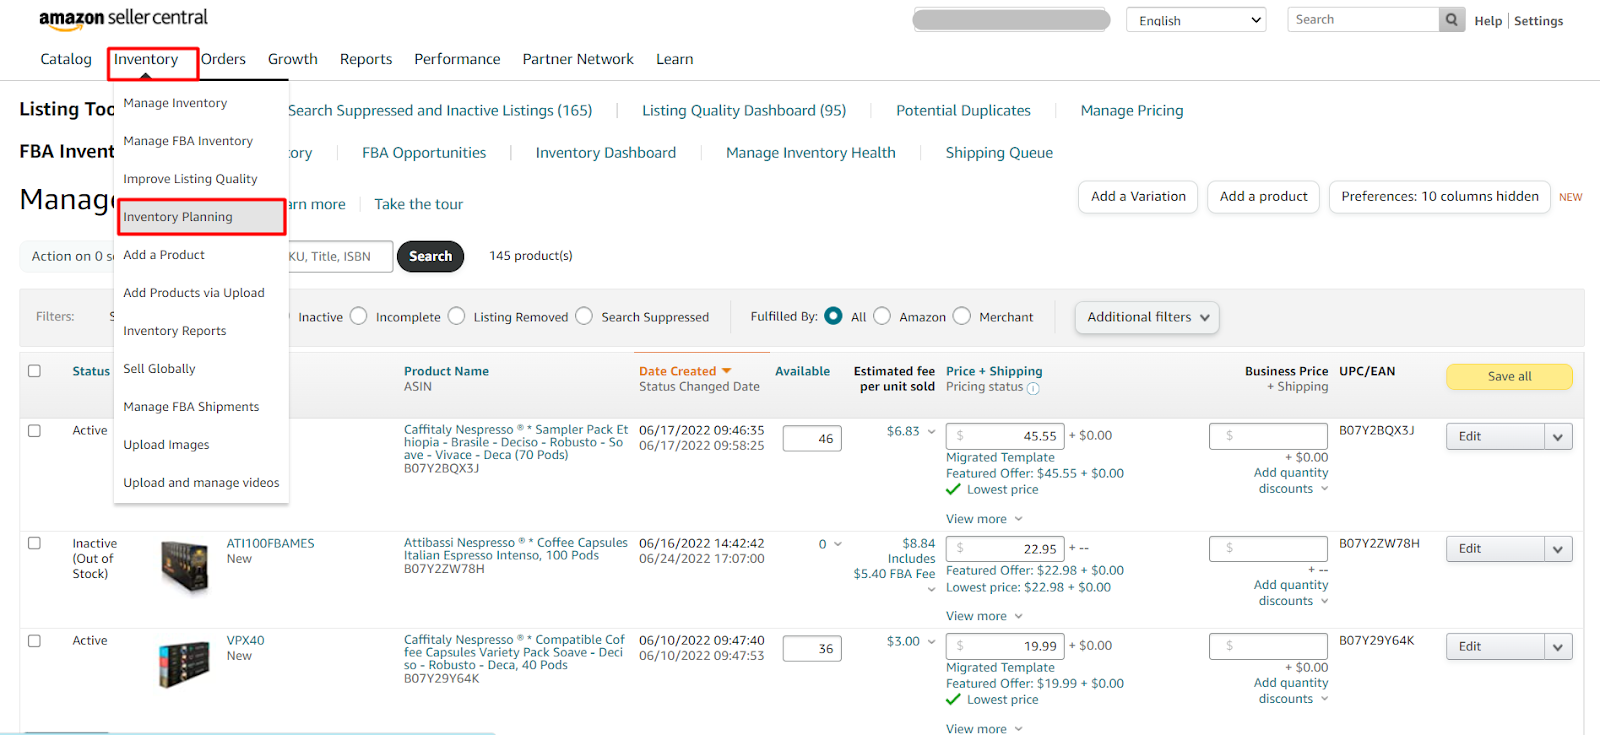Expand View more under $45.55 price

pos(984,519)
